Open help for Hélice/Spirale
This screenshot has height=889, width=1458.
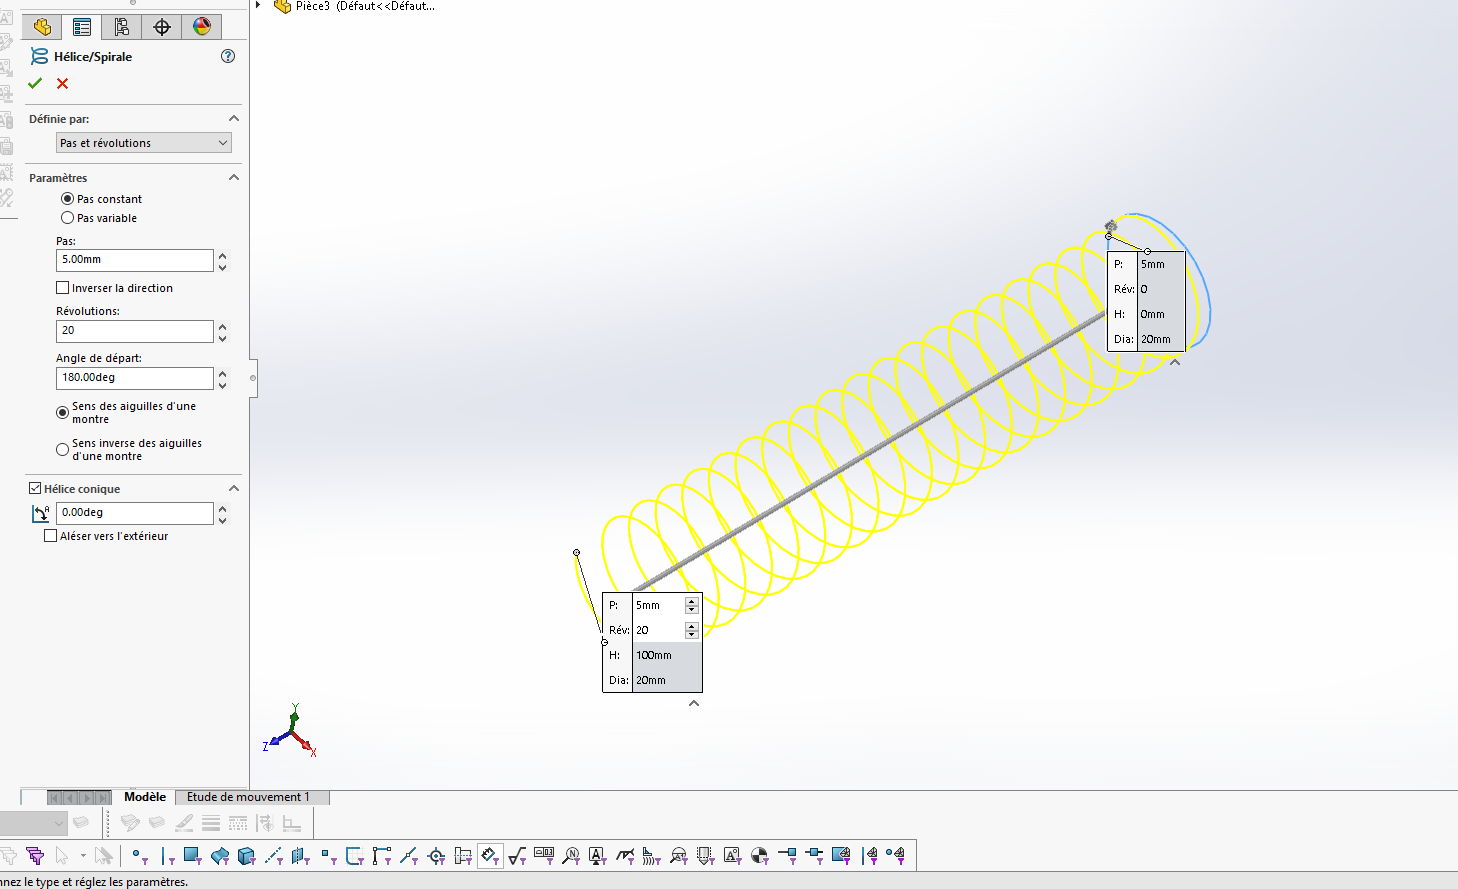pos(228,57)
